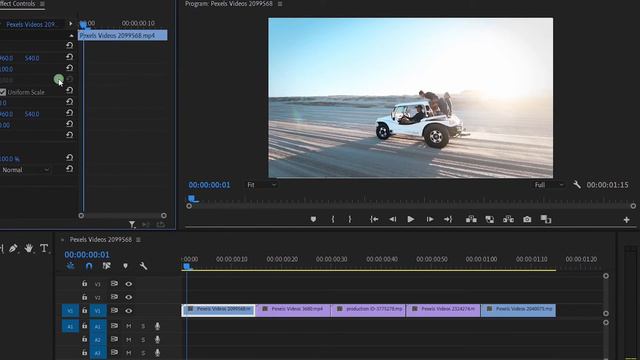The height and width of the screenshot is (360, 640).
Task: Show/hide Effect Controls timeline view arrow
Action: click(x=71, y=24)
